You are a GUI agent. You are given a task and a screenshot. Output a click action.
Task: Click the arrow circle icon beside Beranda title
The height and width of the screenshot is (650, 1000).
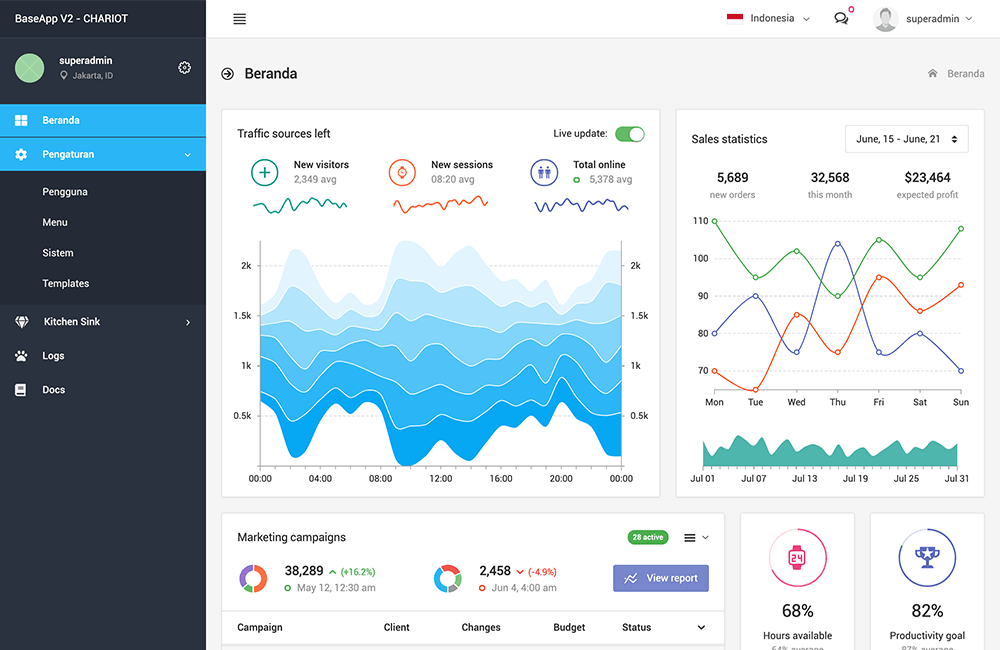[x=227, y=74]
